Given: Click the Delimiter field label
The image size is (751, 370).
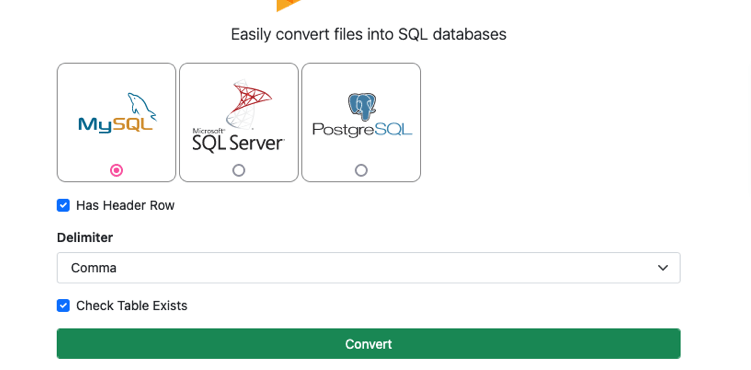Looking at the screenshot, I should (85, 237).
